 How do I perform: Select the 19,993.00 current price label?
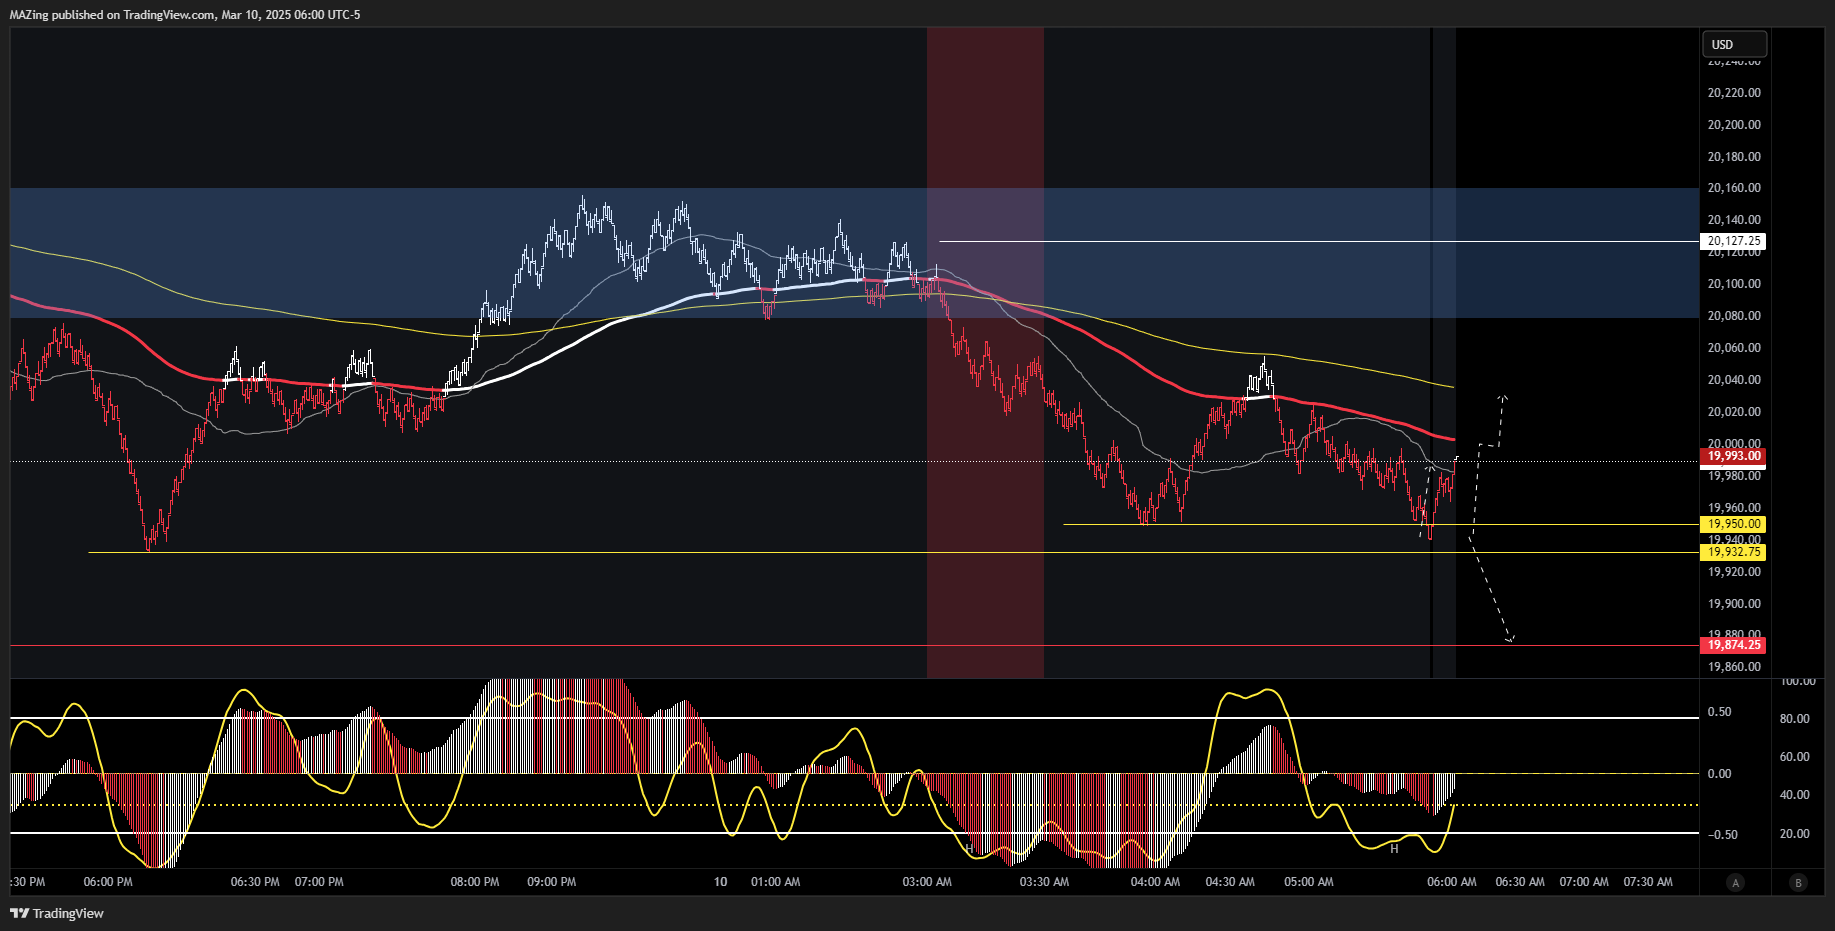click(1733, 456)
